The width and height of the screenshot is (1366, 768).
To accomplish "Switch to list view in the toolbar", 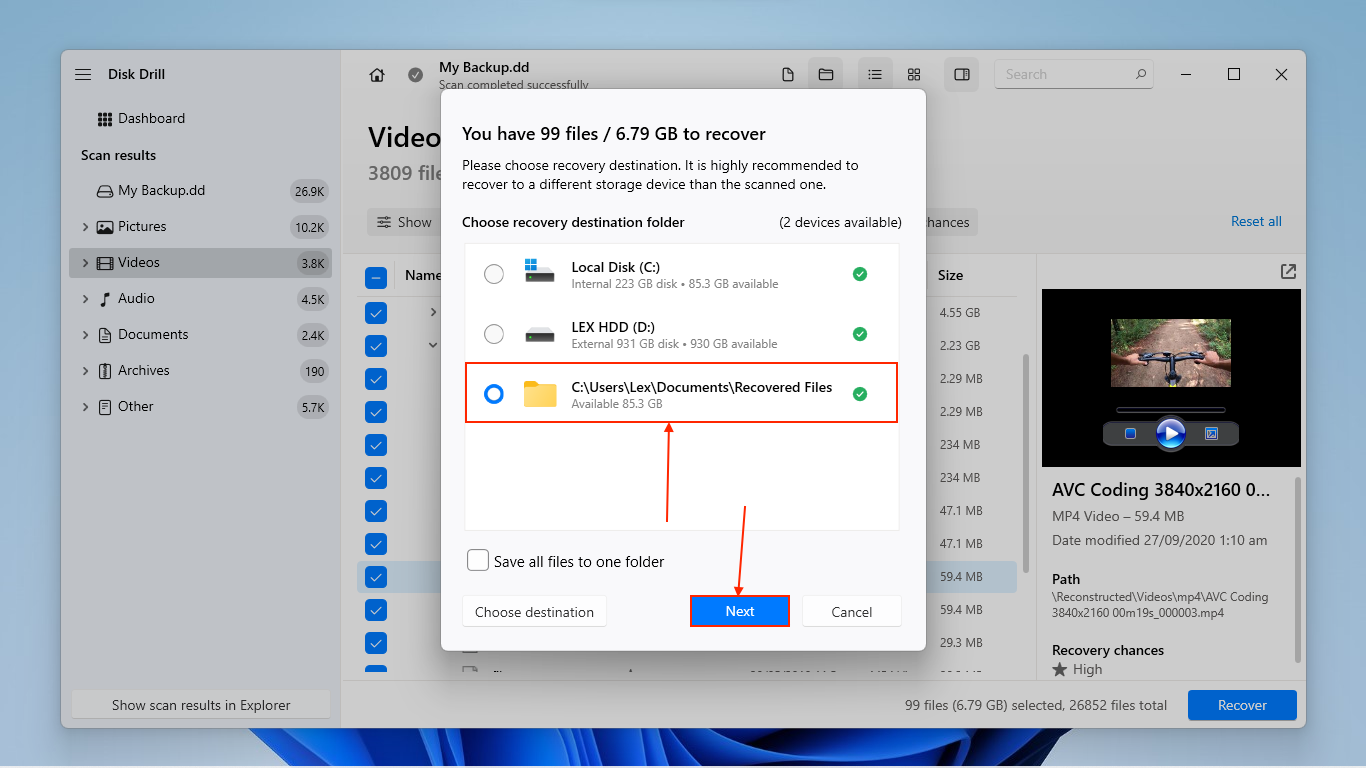I will (874, 74).
